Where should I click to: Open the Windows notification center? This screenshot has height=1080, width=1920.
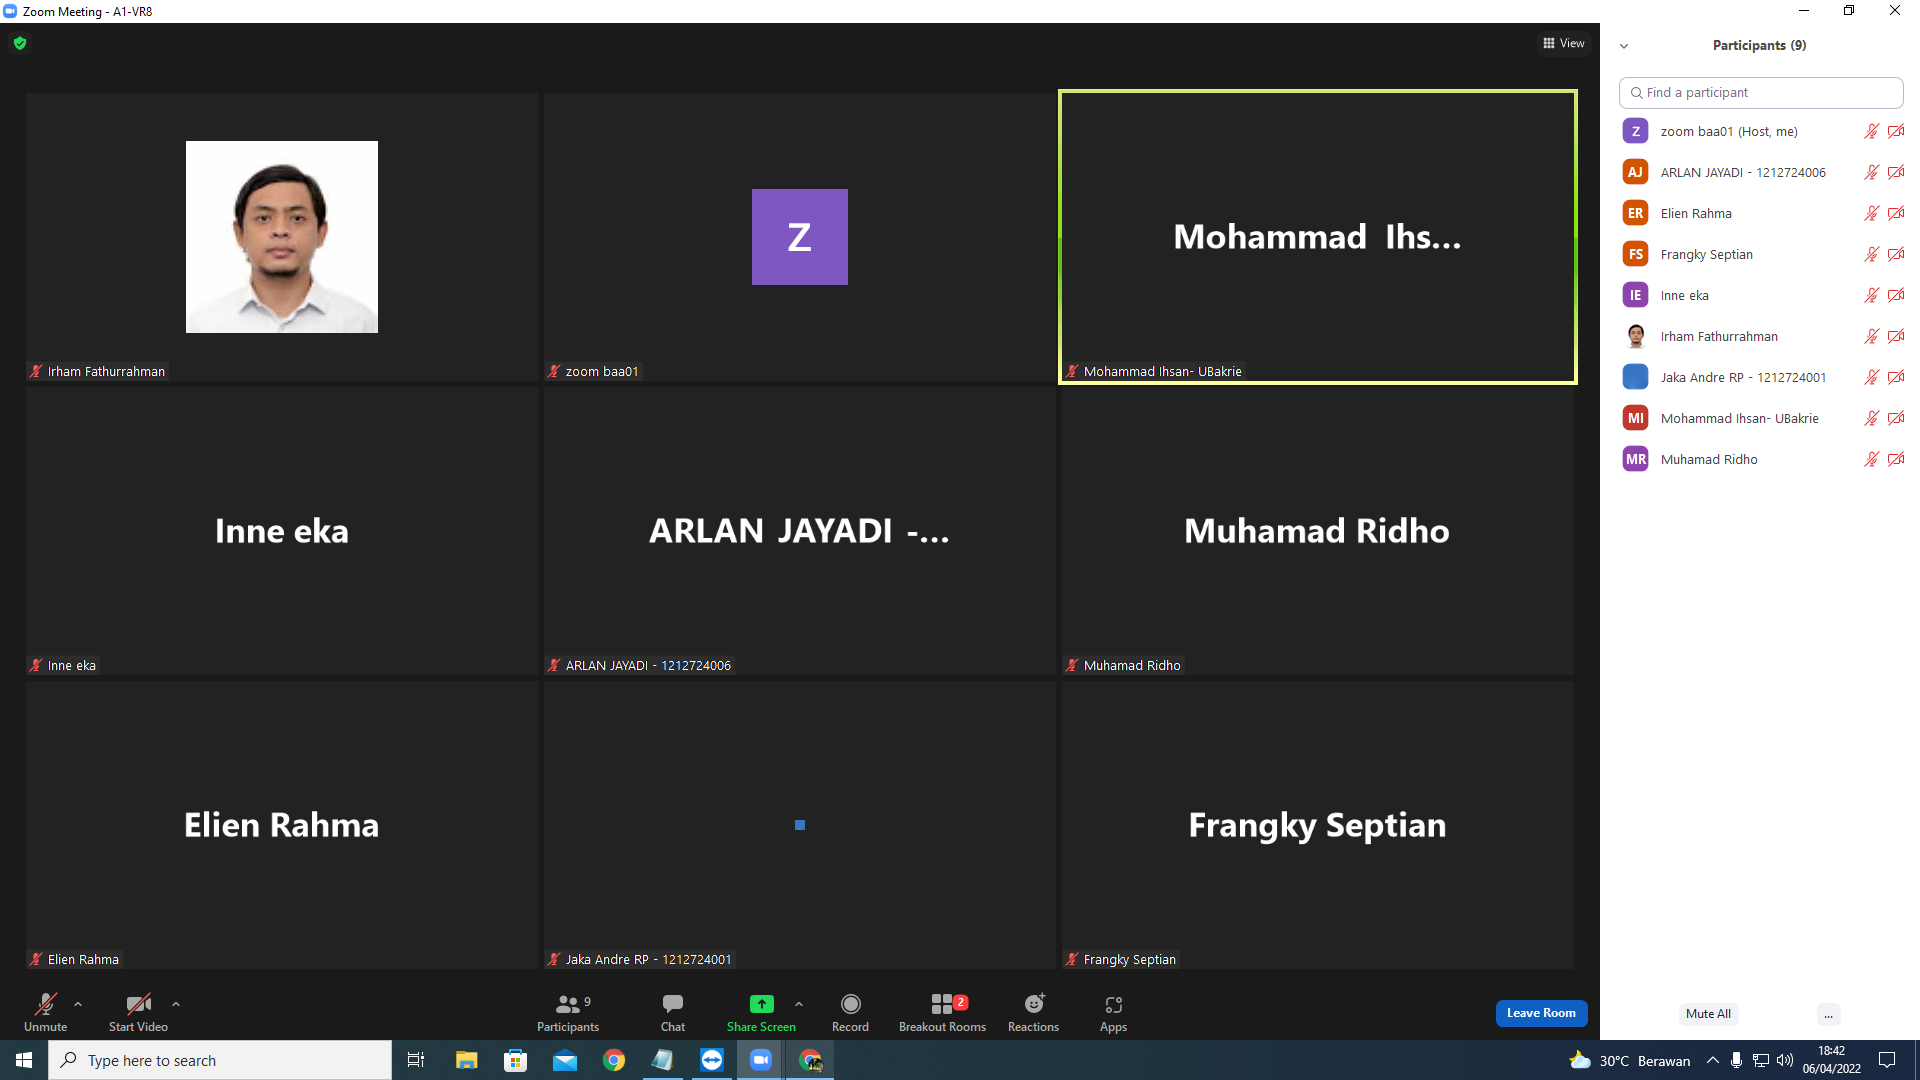click(x=1887, y=1060)
